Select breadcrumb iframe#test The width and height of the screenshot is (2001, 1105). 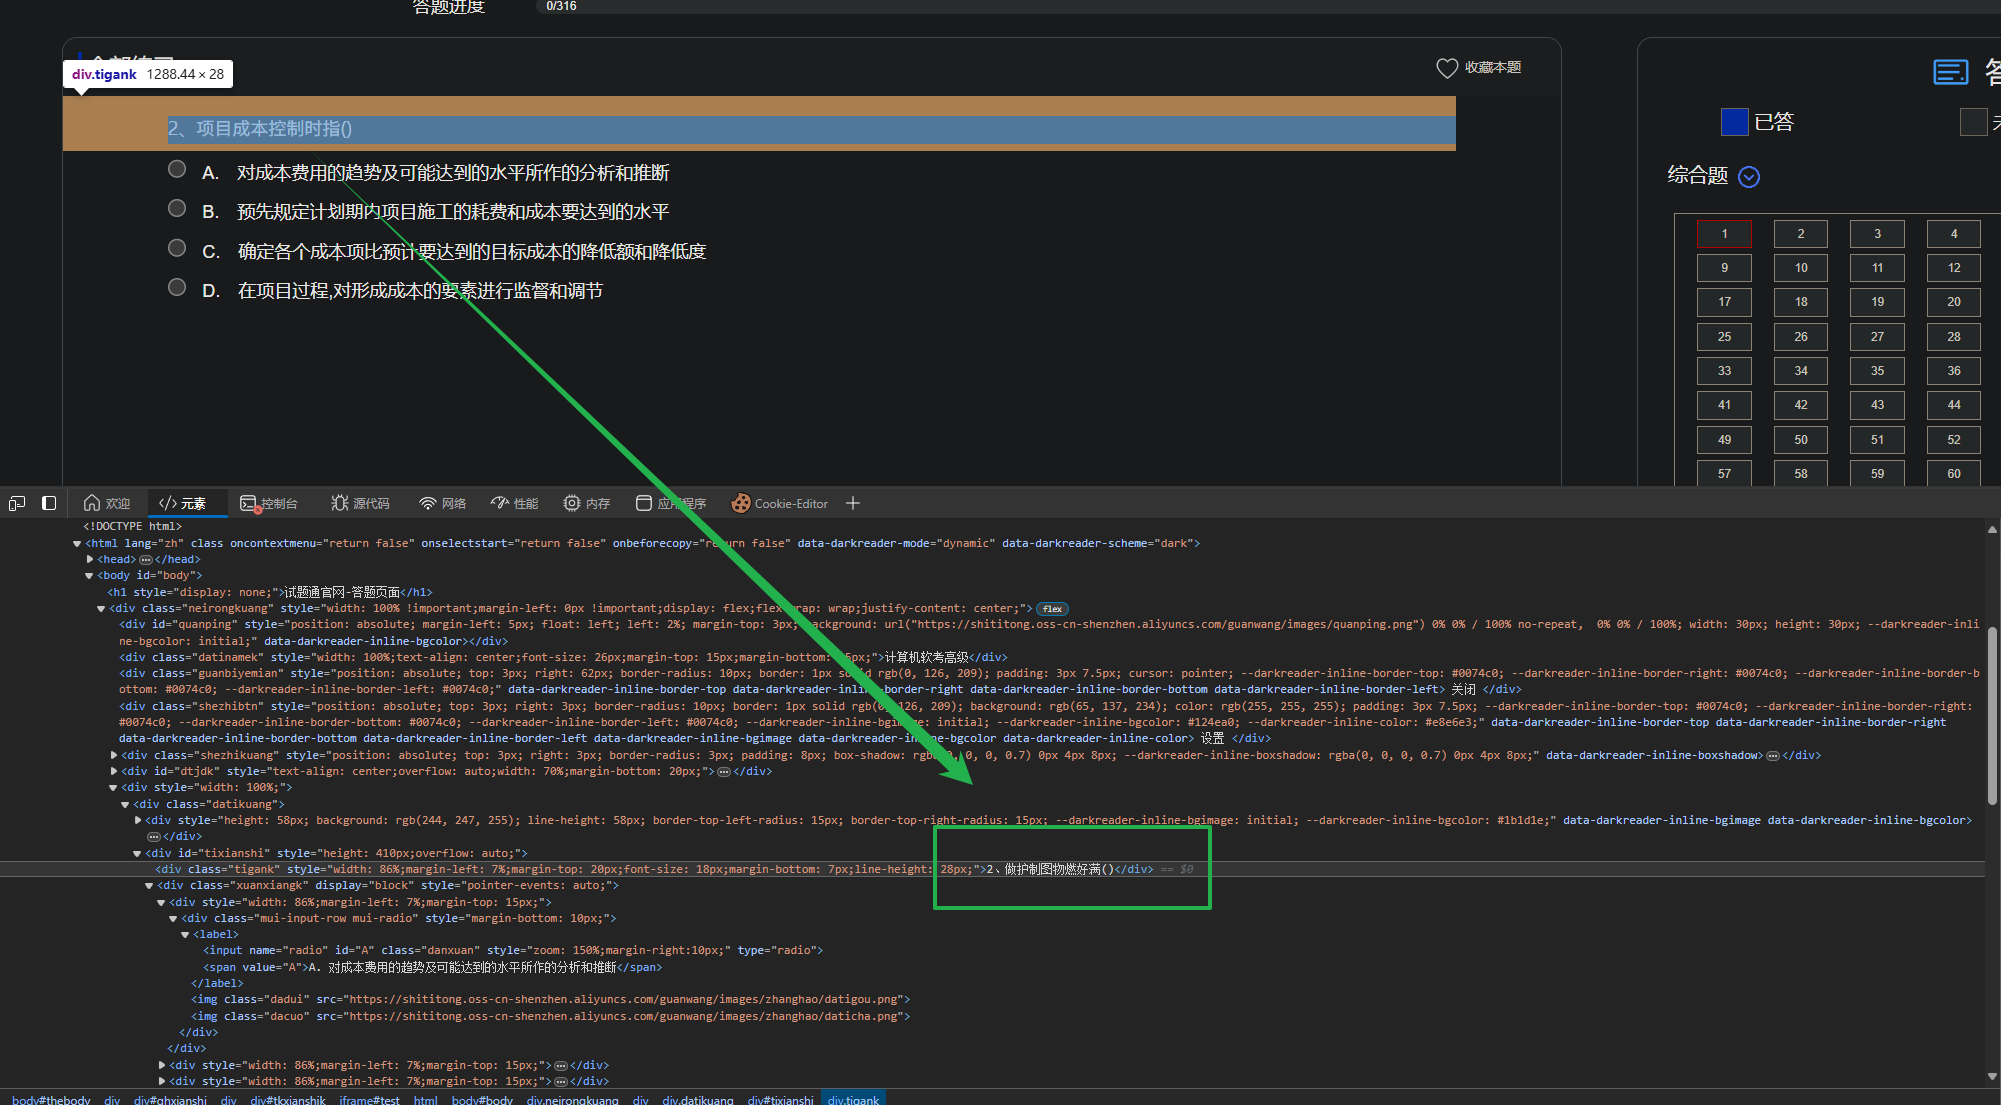(x=369, y=1099)
